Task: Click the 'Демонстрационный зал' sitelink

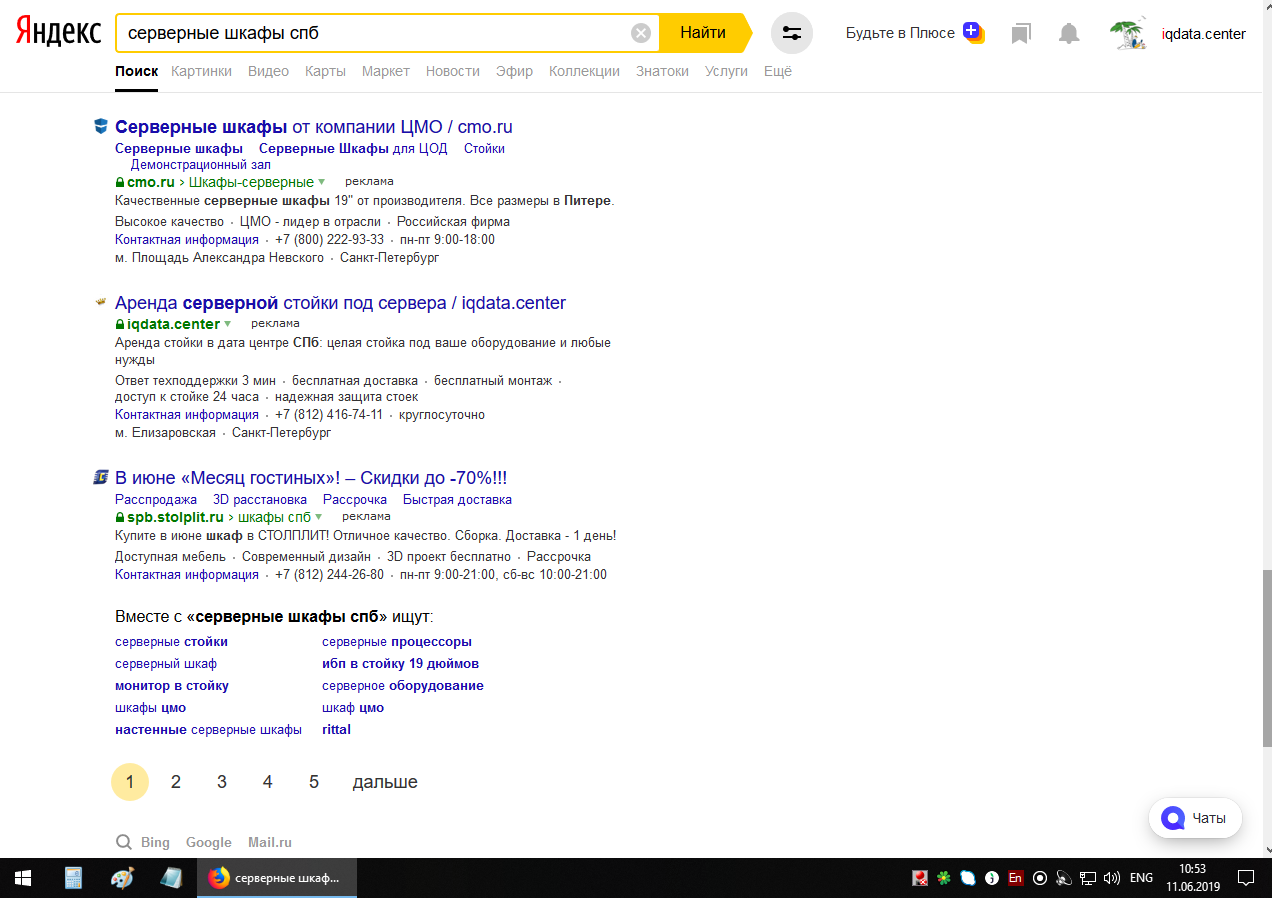Action: pyautogui.click(x=201, y=165)
